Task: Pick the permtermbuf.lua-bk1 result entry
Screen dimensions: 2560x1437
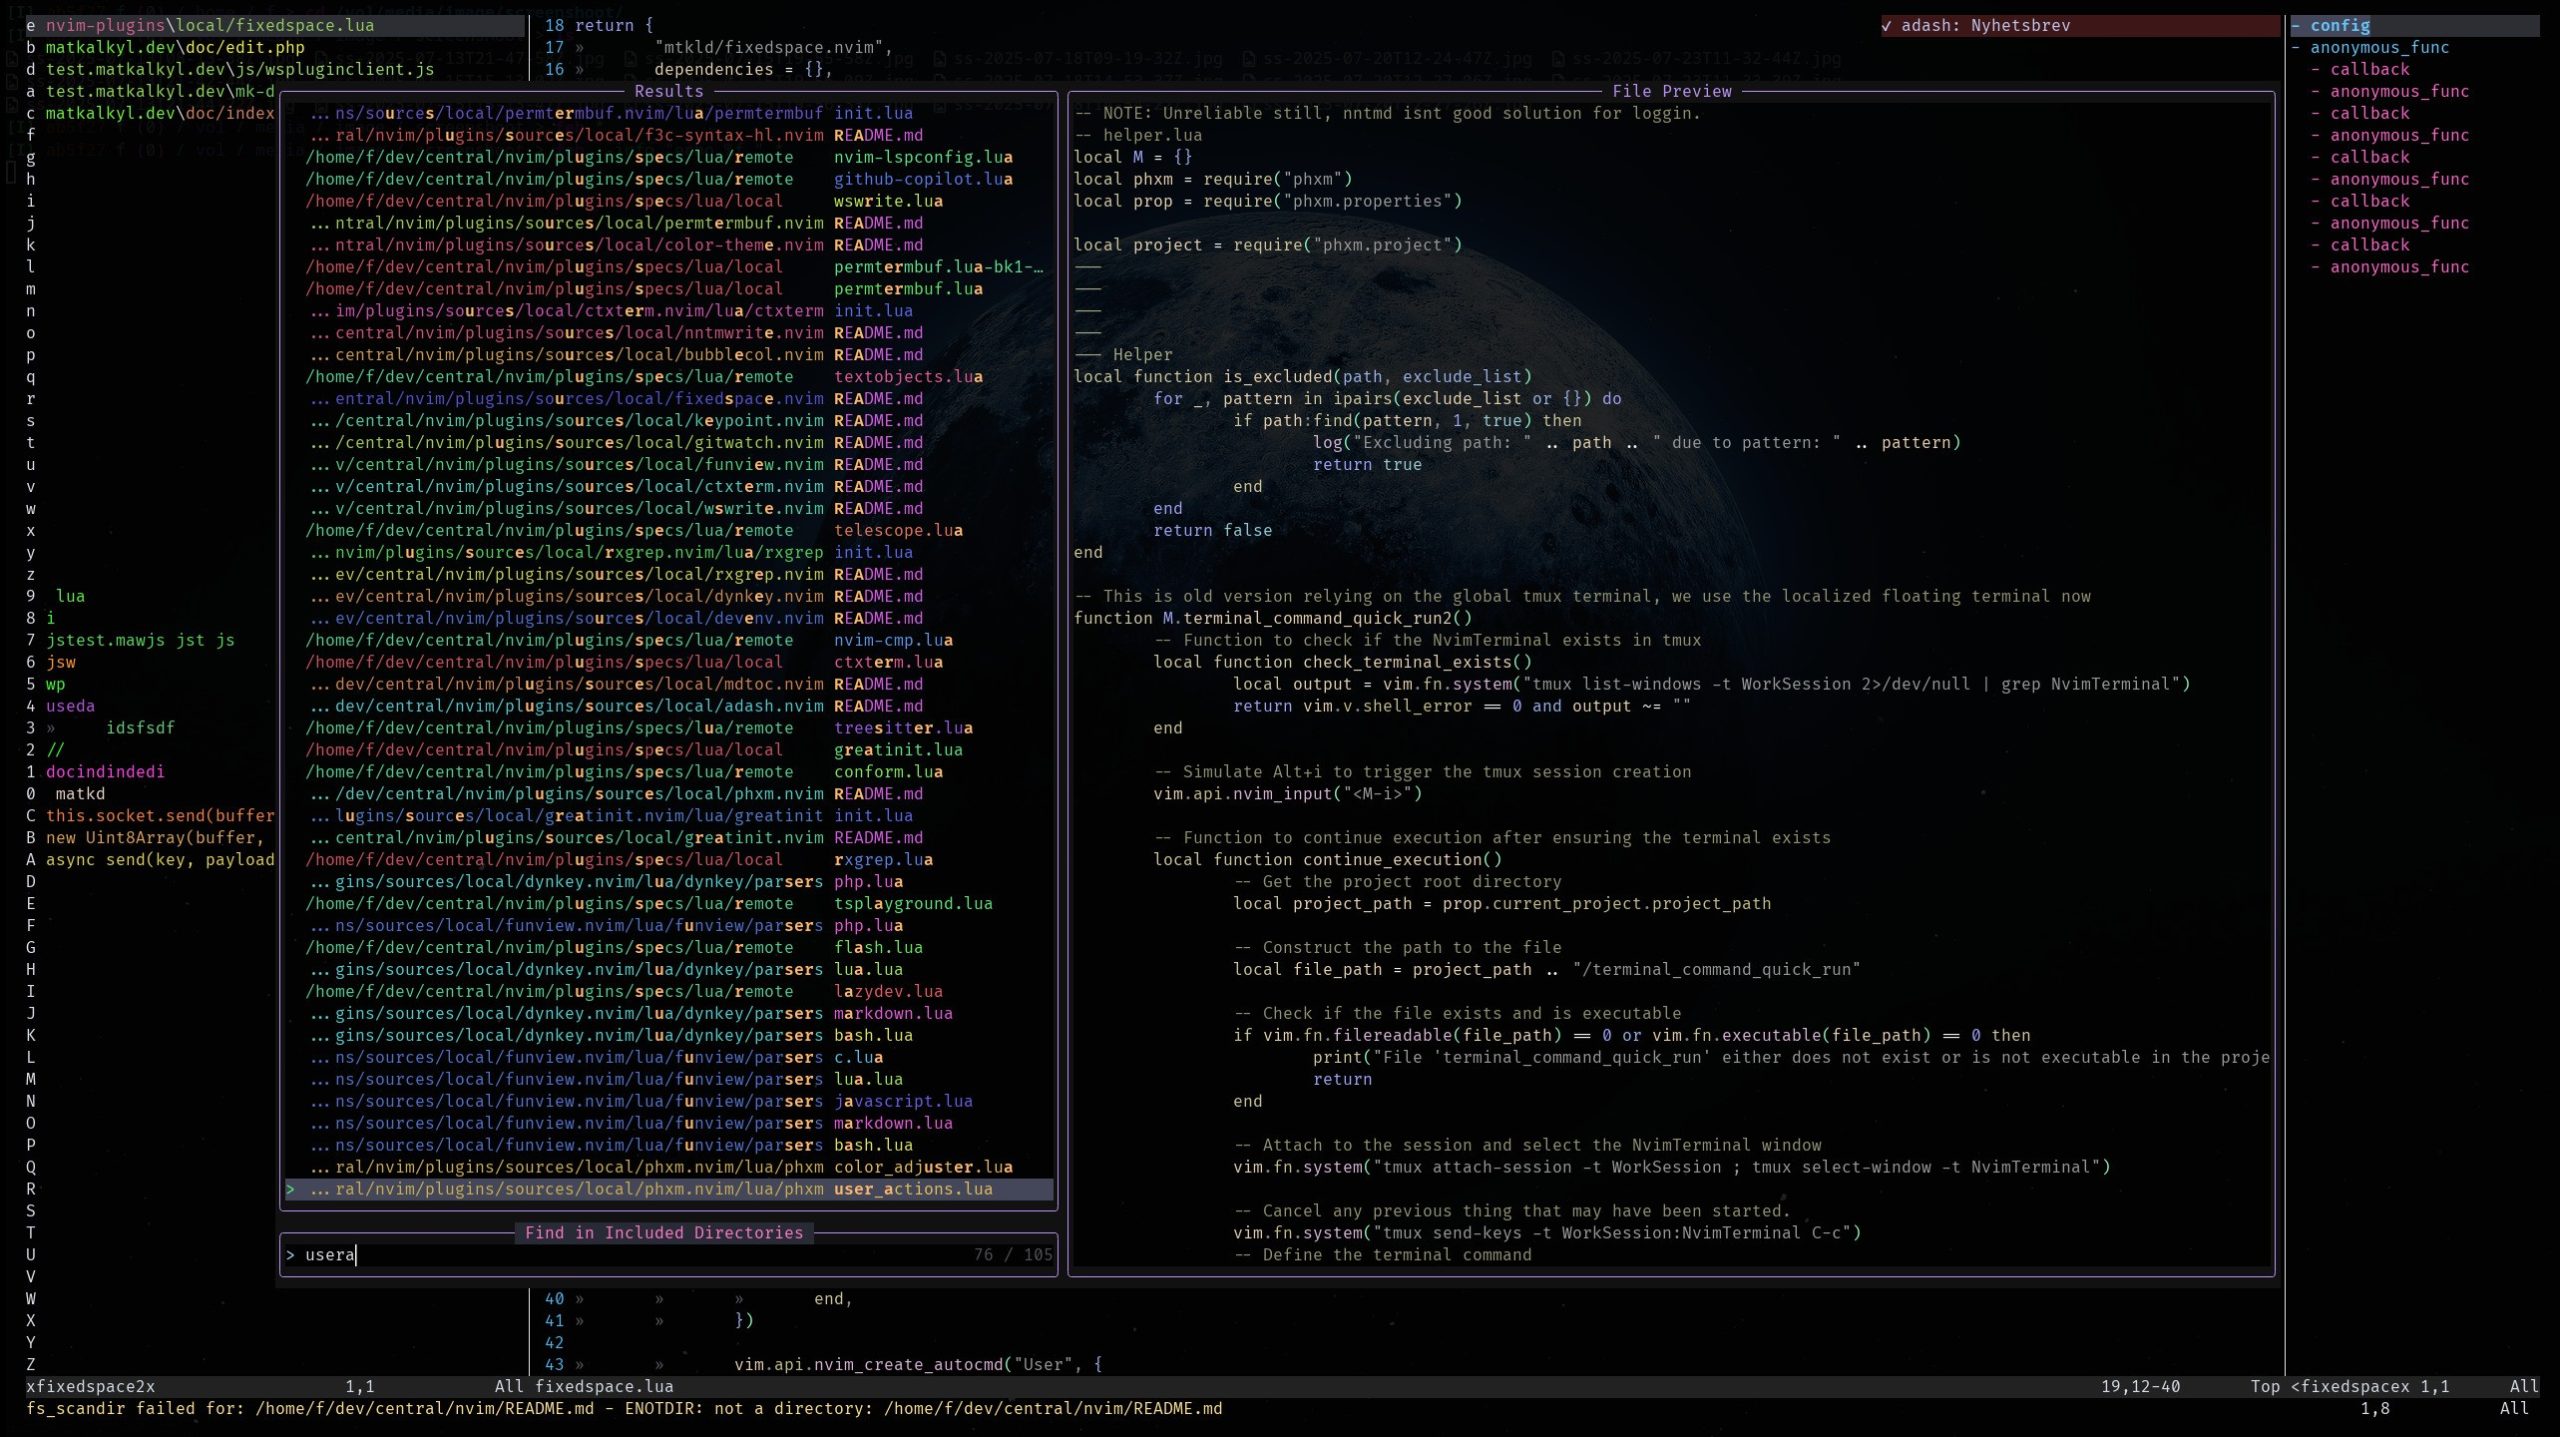Action: tap(668, 267)
